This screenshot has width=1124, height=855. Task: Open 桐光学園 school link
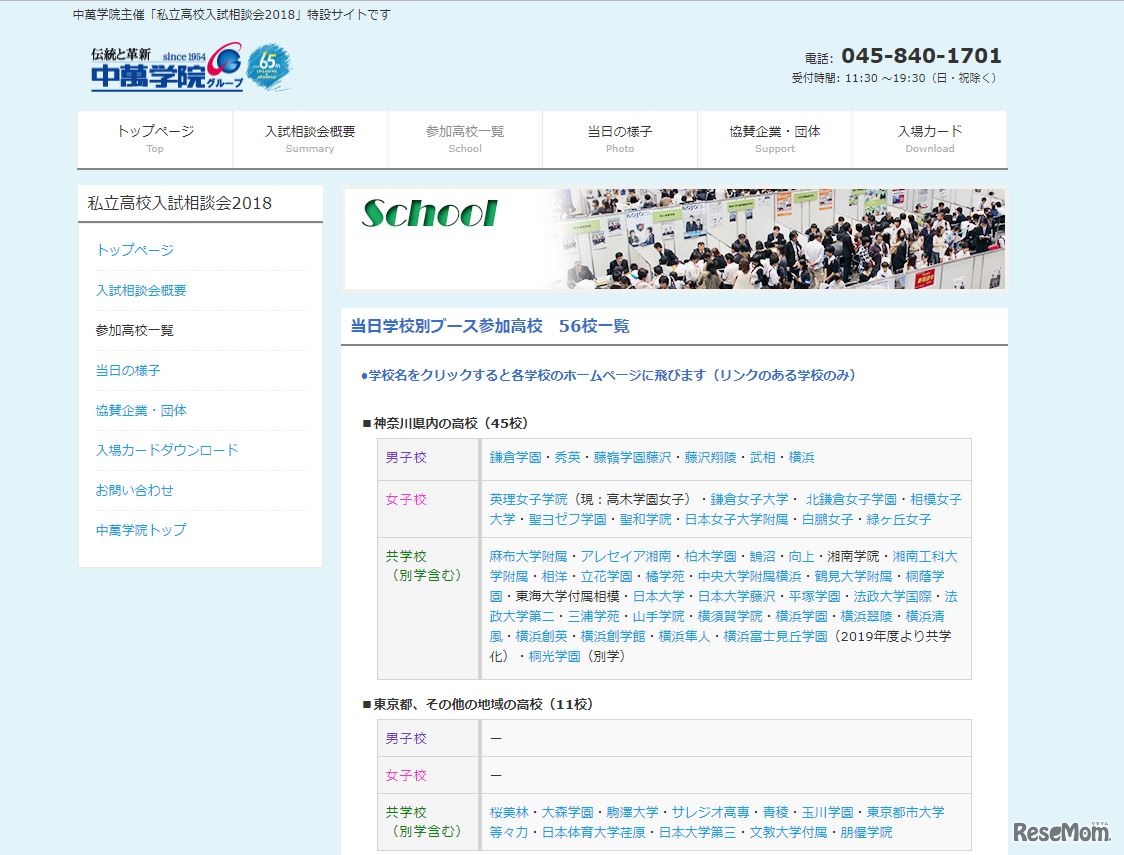pyautogui.click(x=554, y=656)
